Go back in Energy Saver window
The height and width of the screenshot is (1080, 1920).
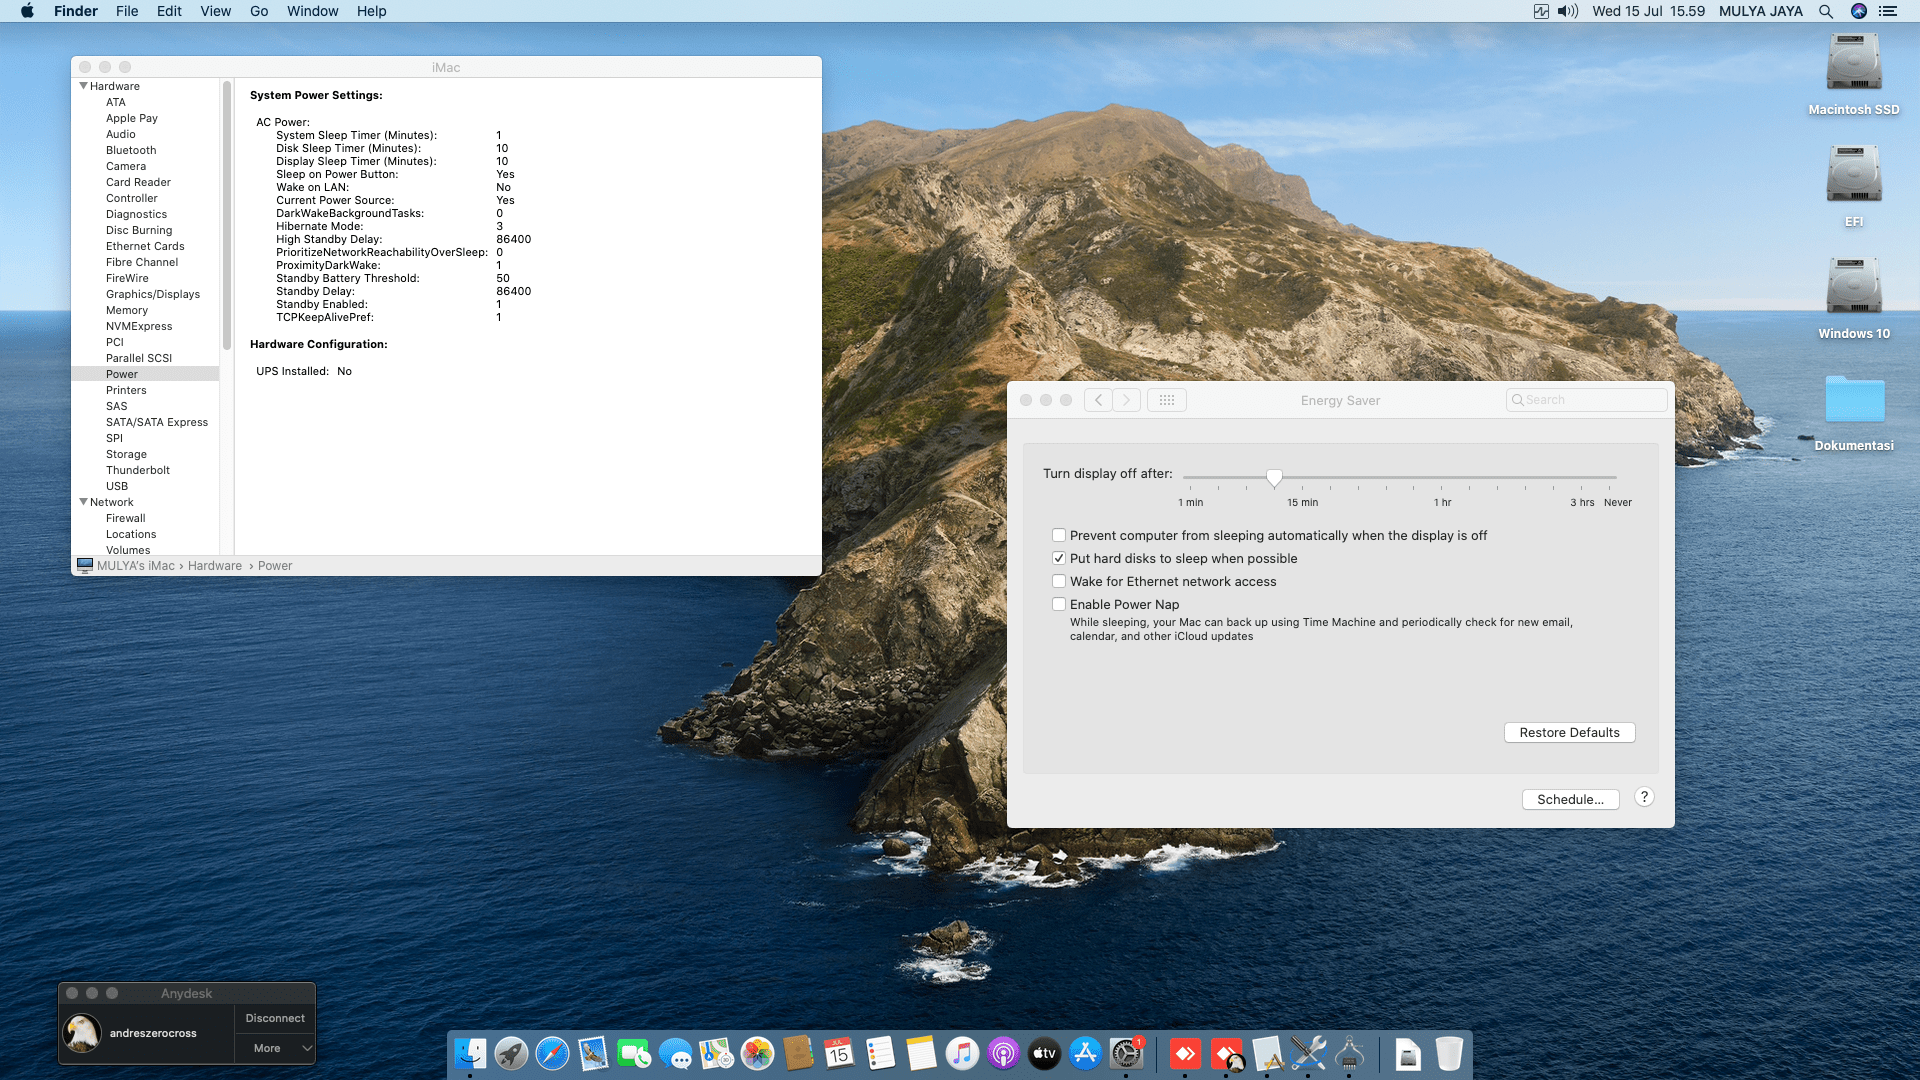pyautogui.click(x=1098, y=400)
